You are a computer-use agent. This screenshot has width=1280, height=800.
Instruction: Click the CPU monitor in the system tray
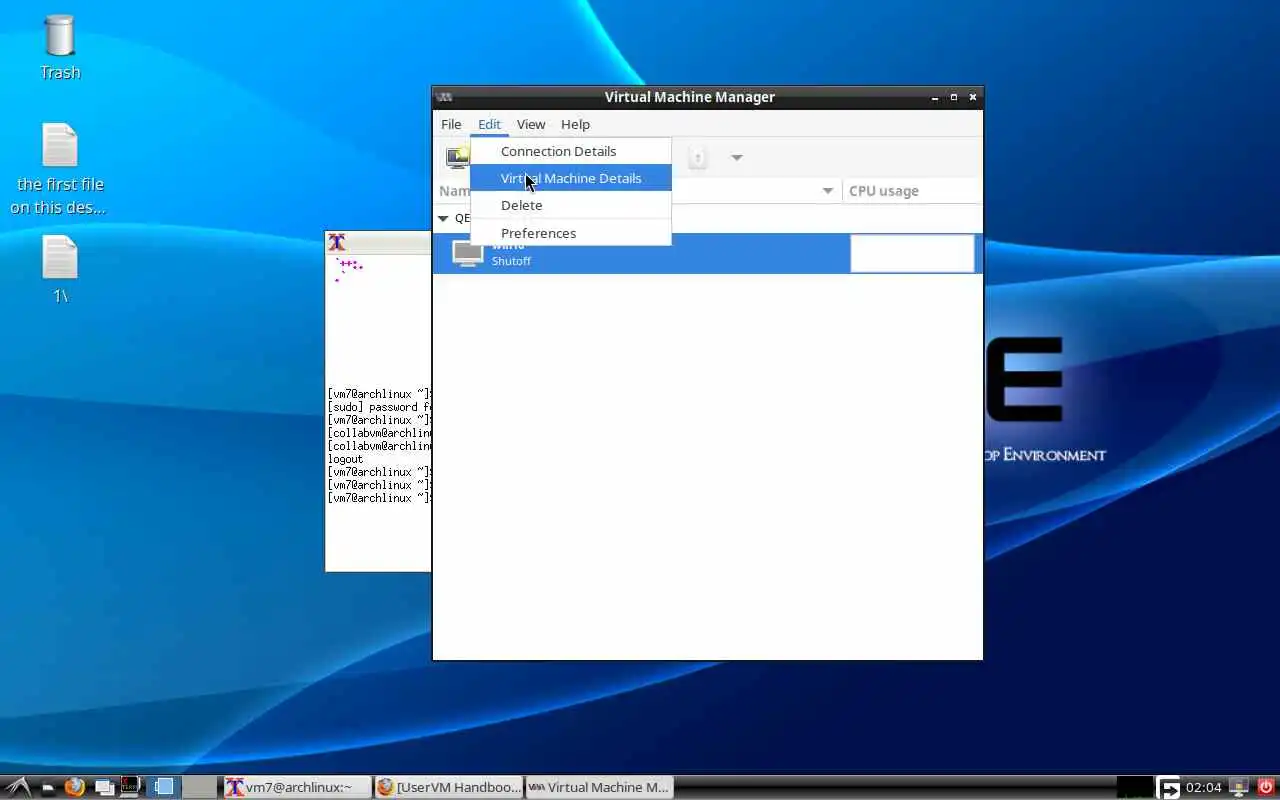[x=1135, y=787]
